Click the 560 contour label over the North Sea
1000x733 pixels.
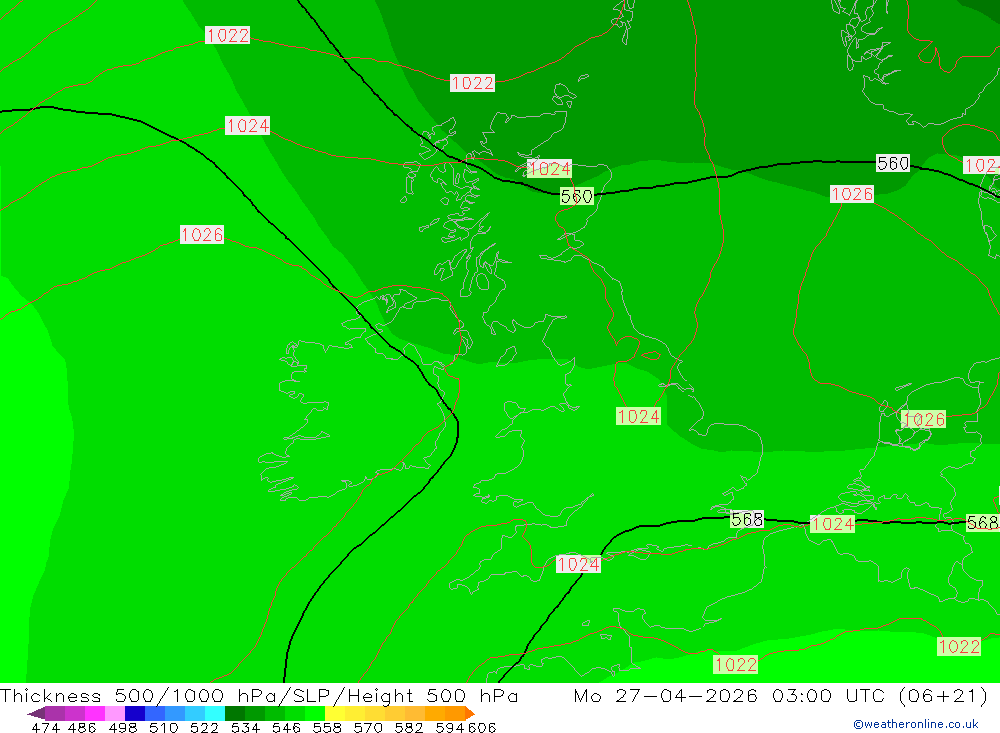coord(893,163)
